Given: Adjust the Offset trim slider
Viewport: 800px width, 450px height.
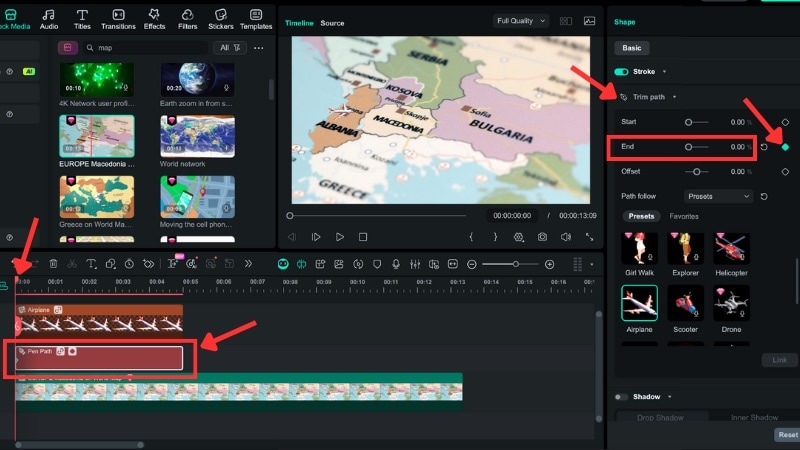Looking at the screenshot, I should 696,172.
